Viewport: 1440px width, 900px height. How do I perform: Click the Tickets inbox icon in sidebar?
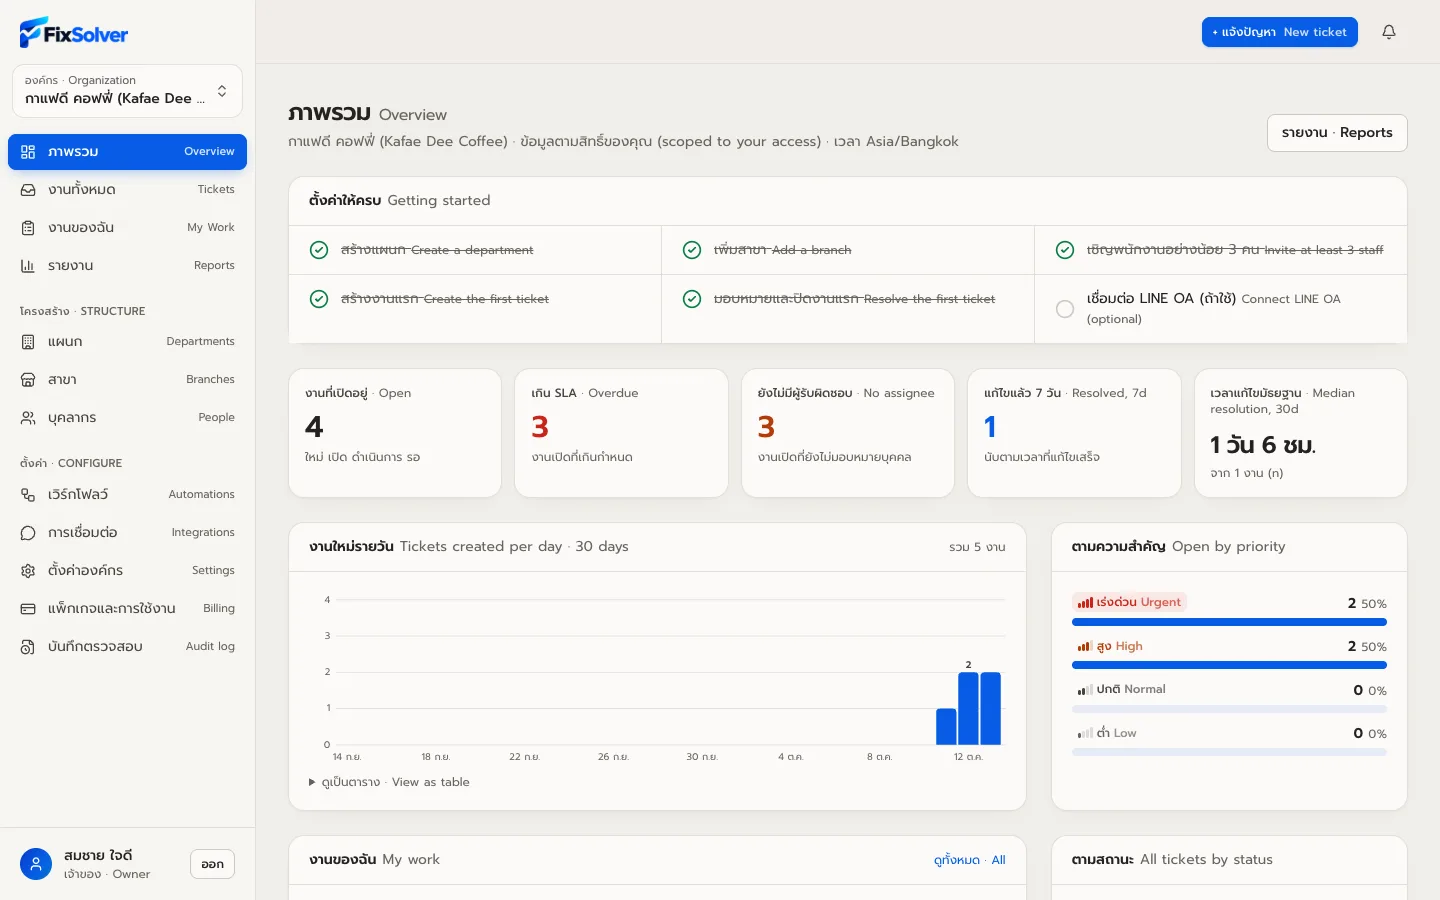(28, 190)
